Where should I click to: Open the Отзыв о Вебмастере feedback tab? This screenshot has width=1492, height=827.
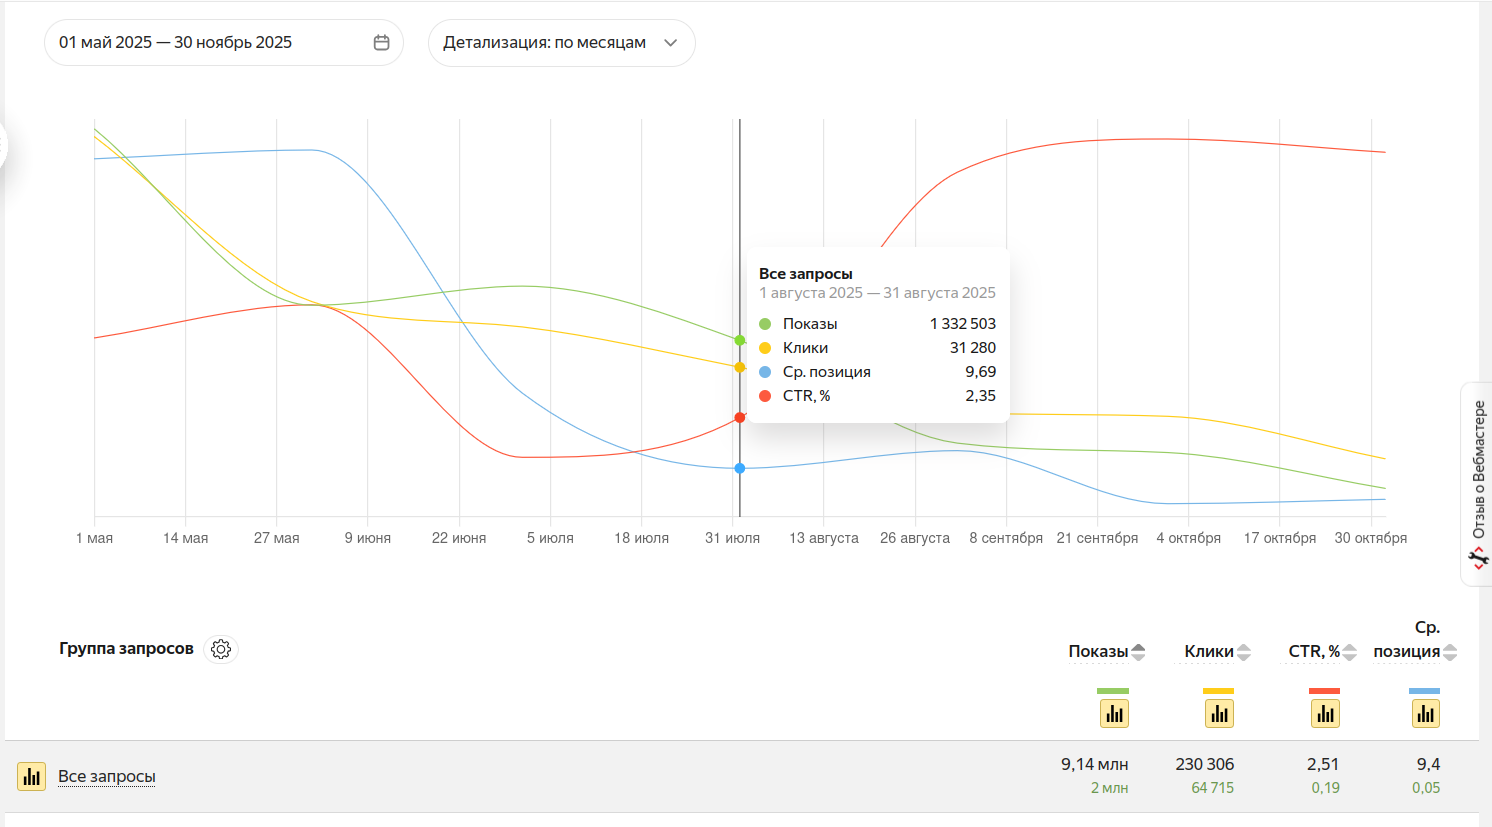pyautogui.click(x=1478, y=484)
